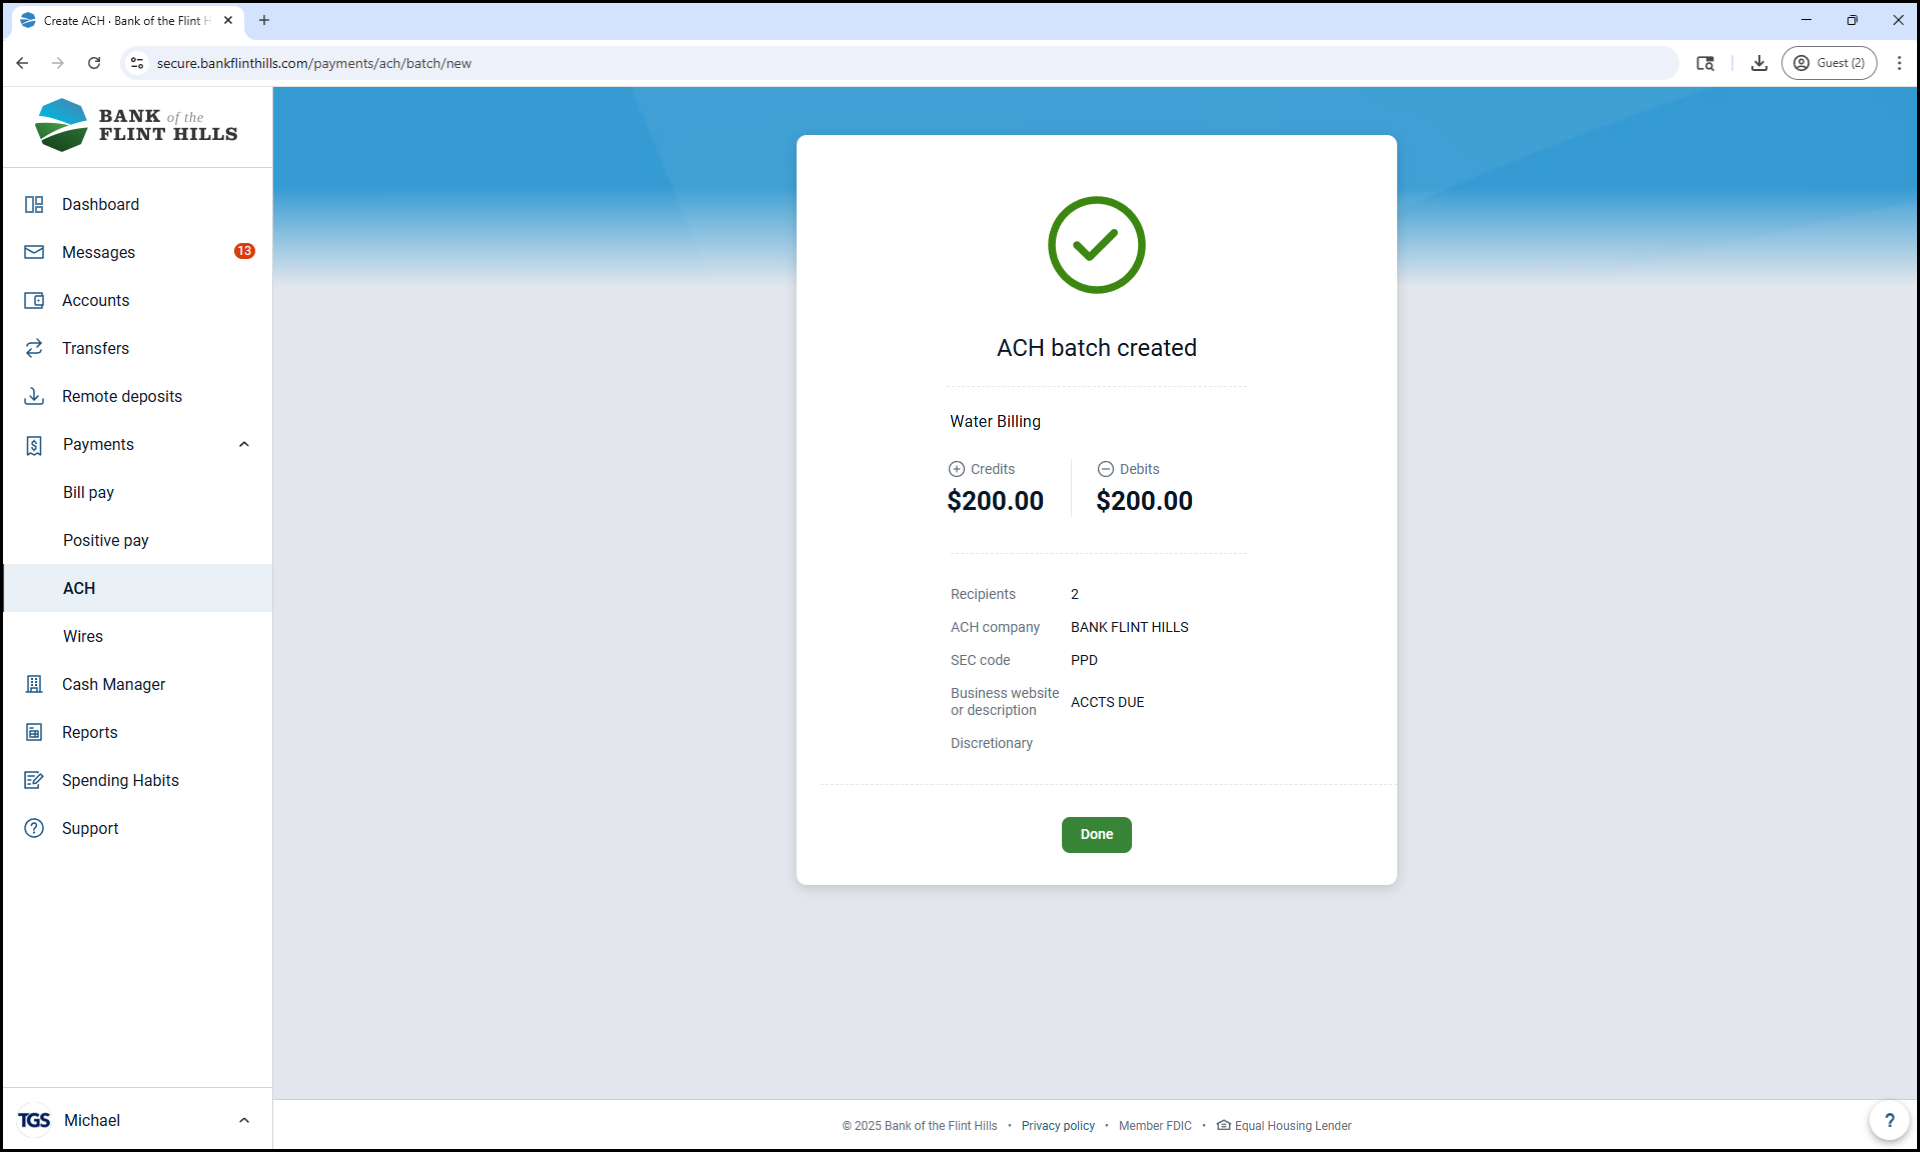Open a new browser tab

264,20
